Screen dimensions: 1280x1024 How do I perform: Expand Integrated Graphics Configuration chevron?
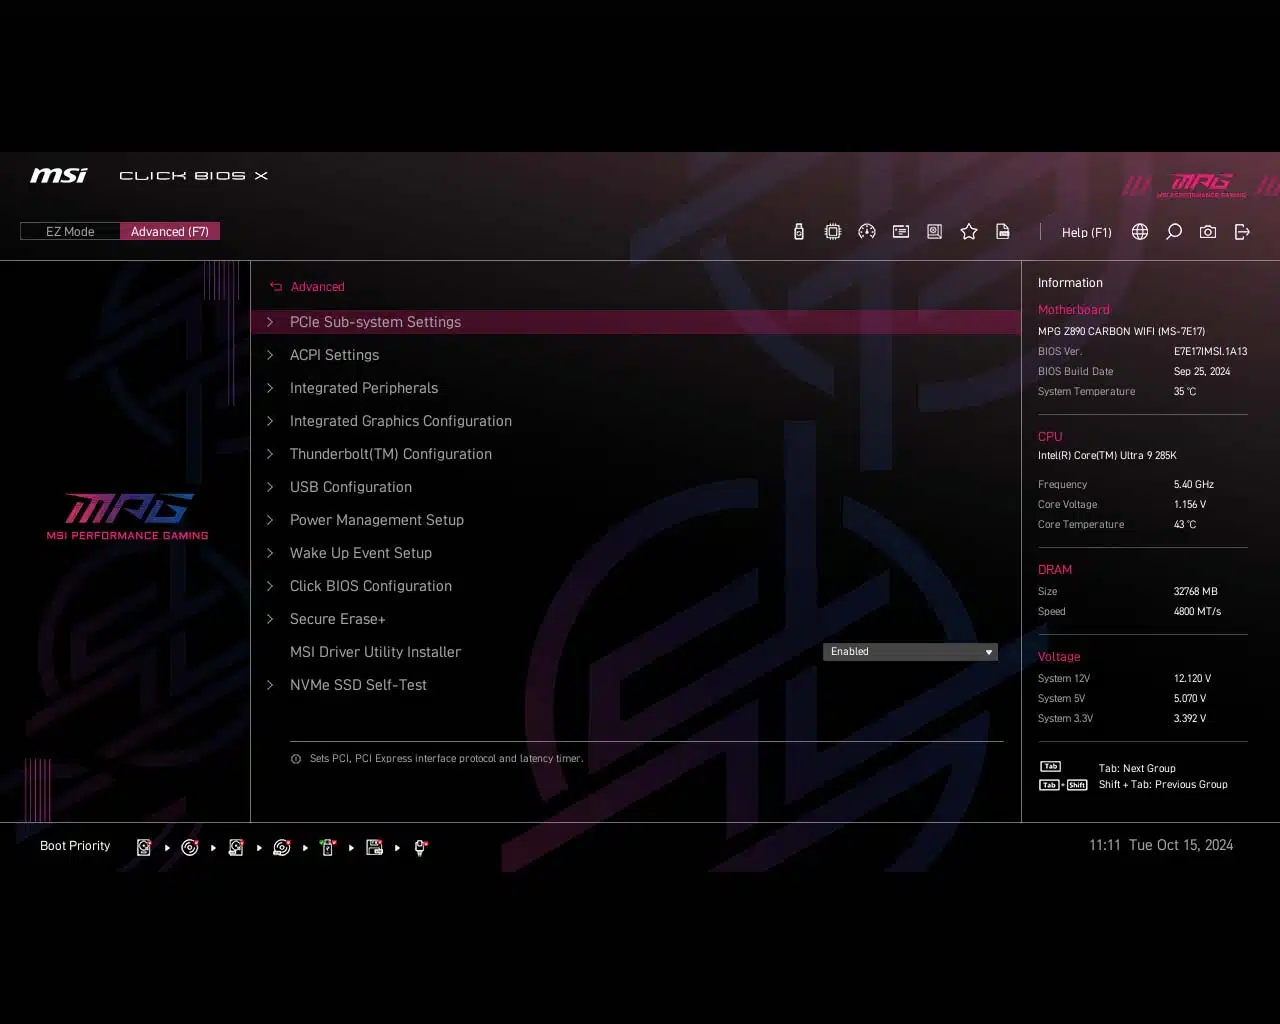tap(270, 421)
